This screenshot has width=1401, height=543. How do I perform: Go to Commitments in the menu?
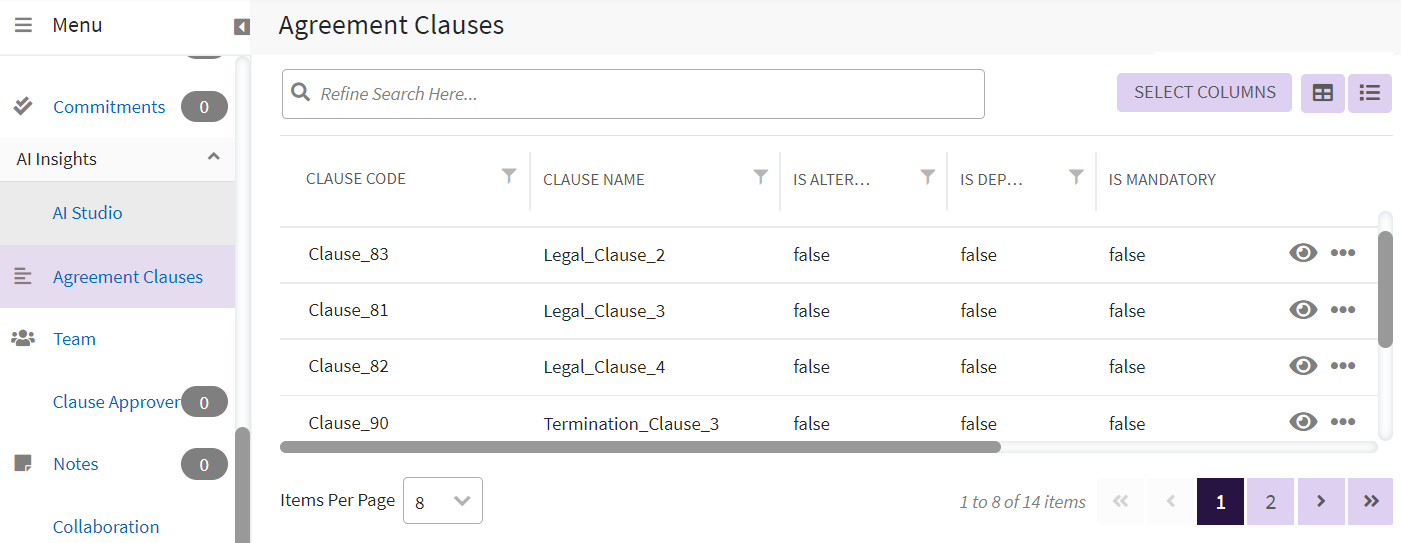tap(109, 107)
